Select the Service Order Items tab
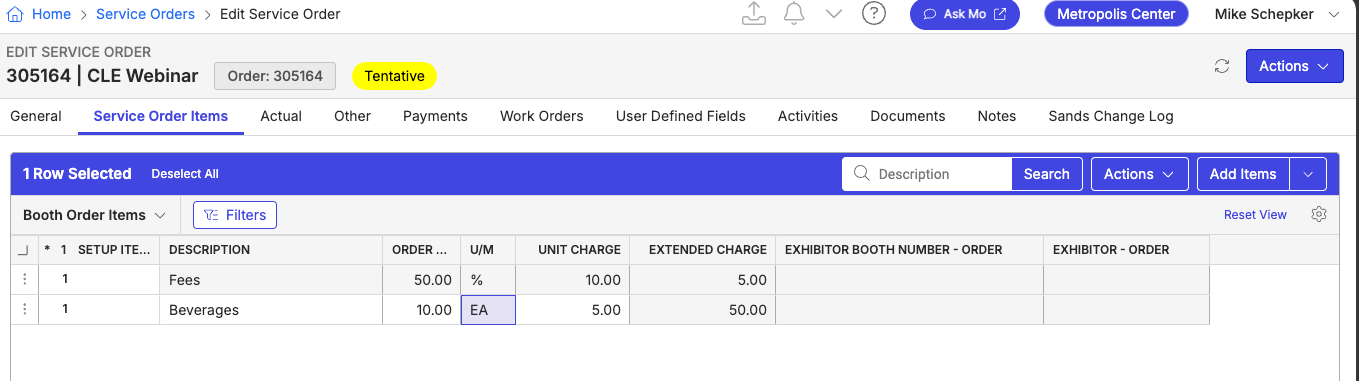 tap(161, 116)
